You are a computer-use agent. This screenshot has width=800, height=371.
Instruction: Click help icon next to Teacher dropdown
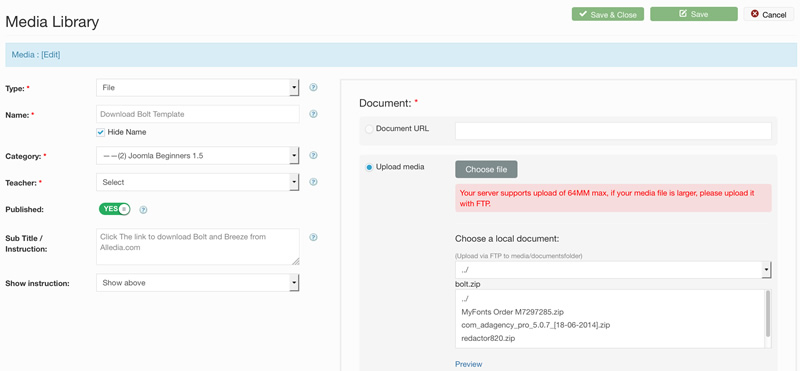point(314,182)
